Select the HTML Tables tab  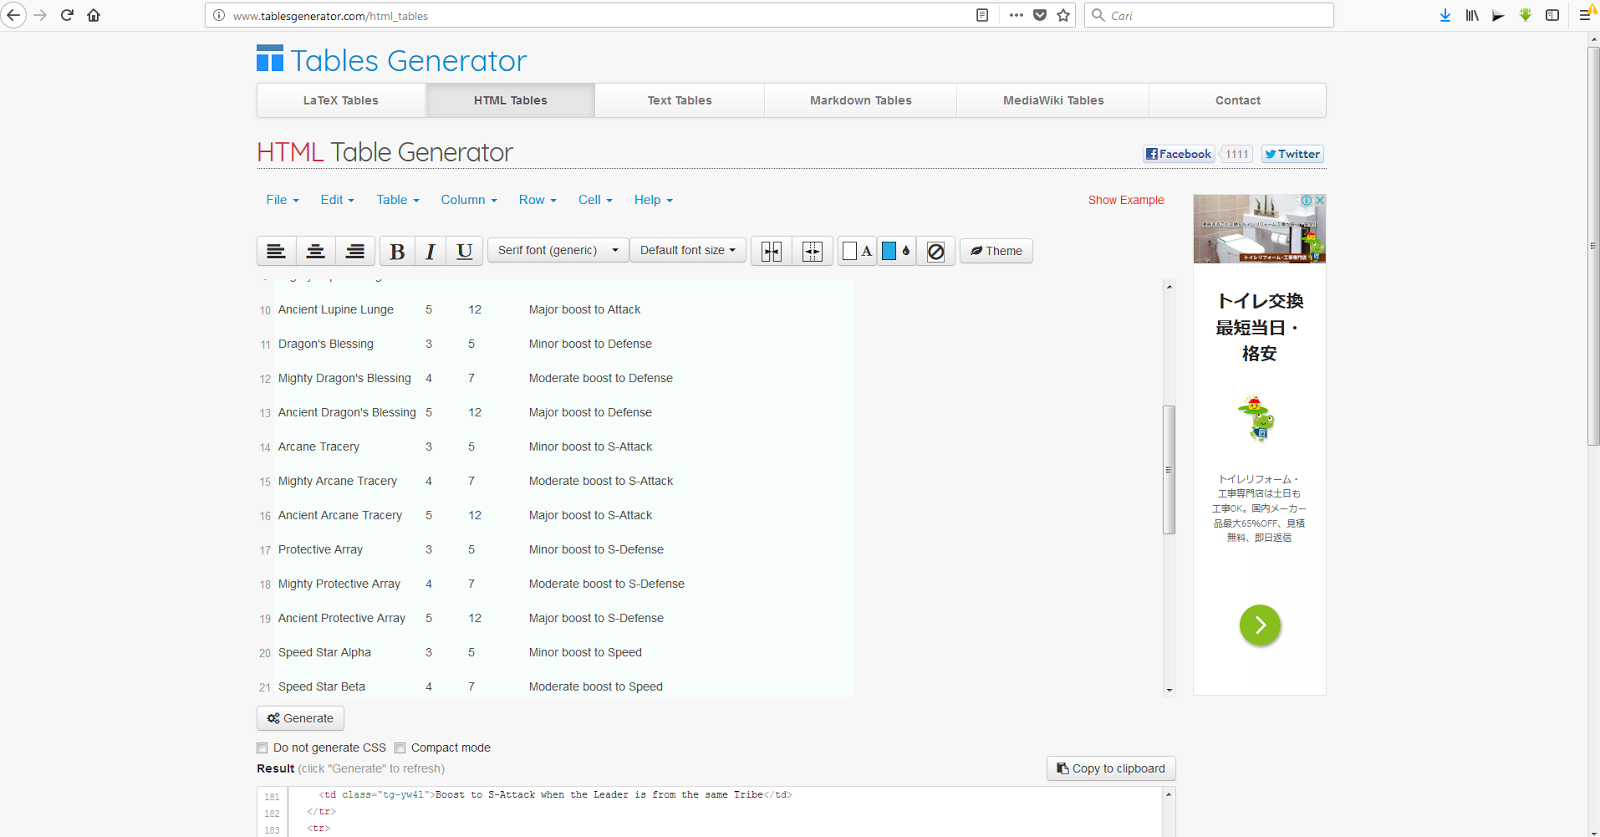(x=510, y=100)
